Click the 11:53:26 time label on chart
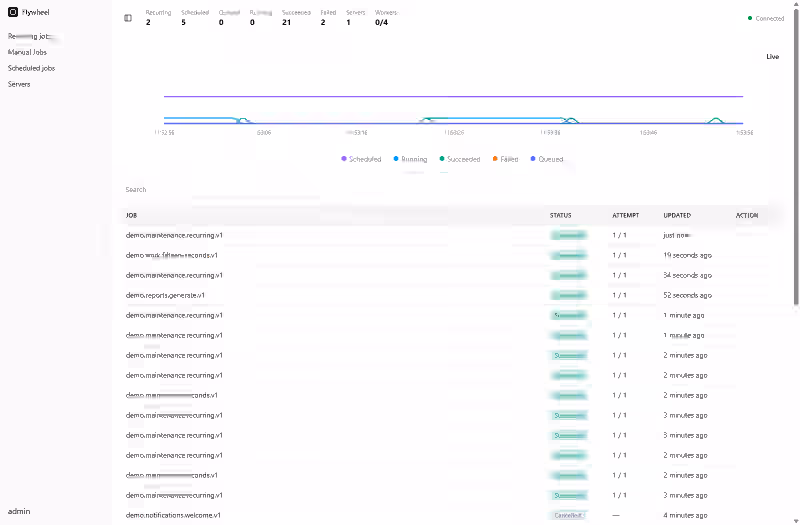The width and height of the screenshot is (800, 525). point(454,133)
